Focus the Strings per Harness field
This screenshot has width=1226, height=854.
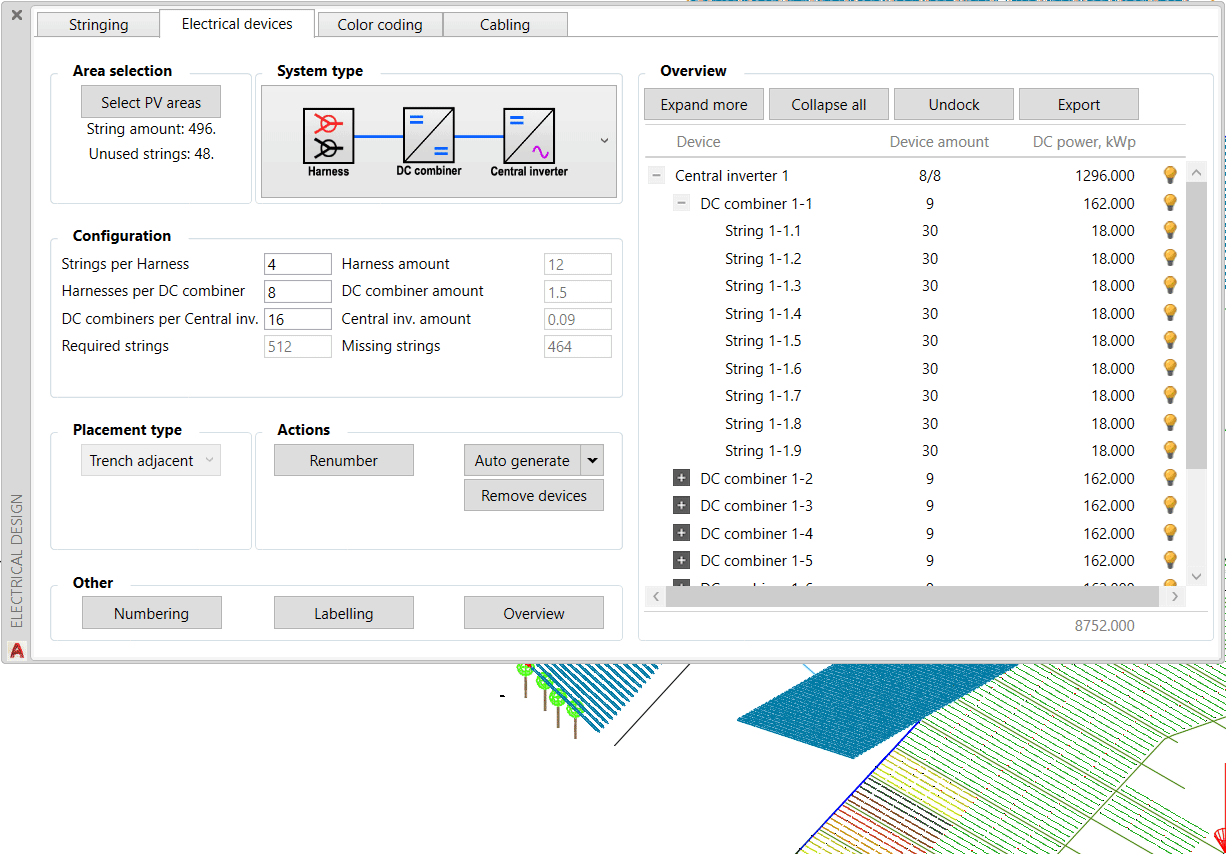coord(298,264)
